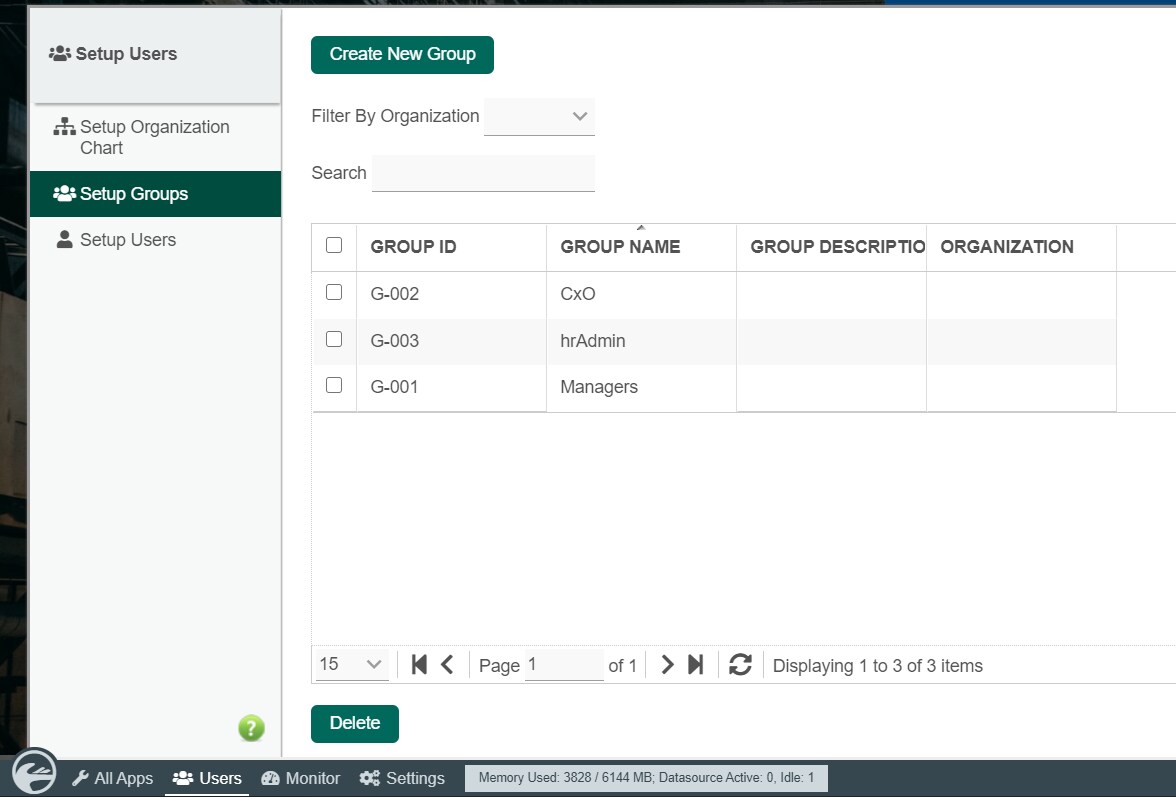Refresh the groups table
1176x797 pixels.
[740, 664]
